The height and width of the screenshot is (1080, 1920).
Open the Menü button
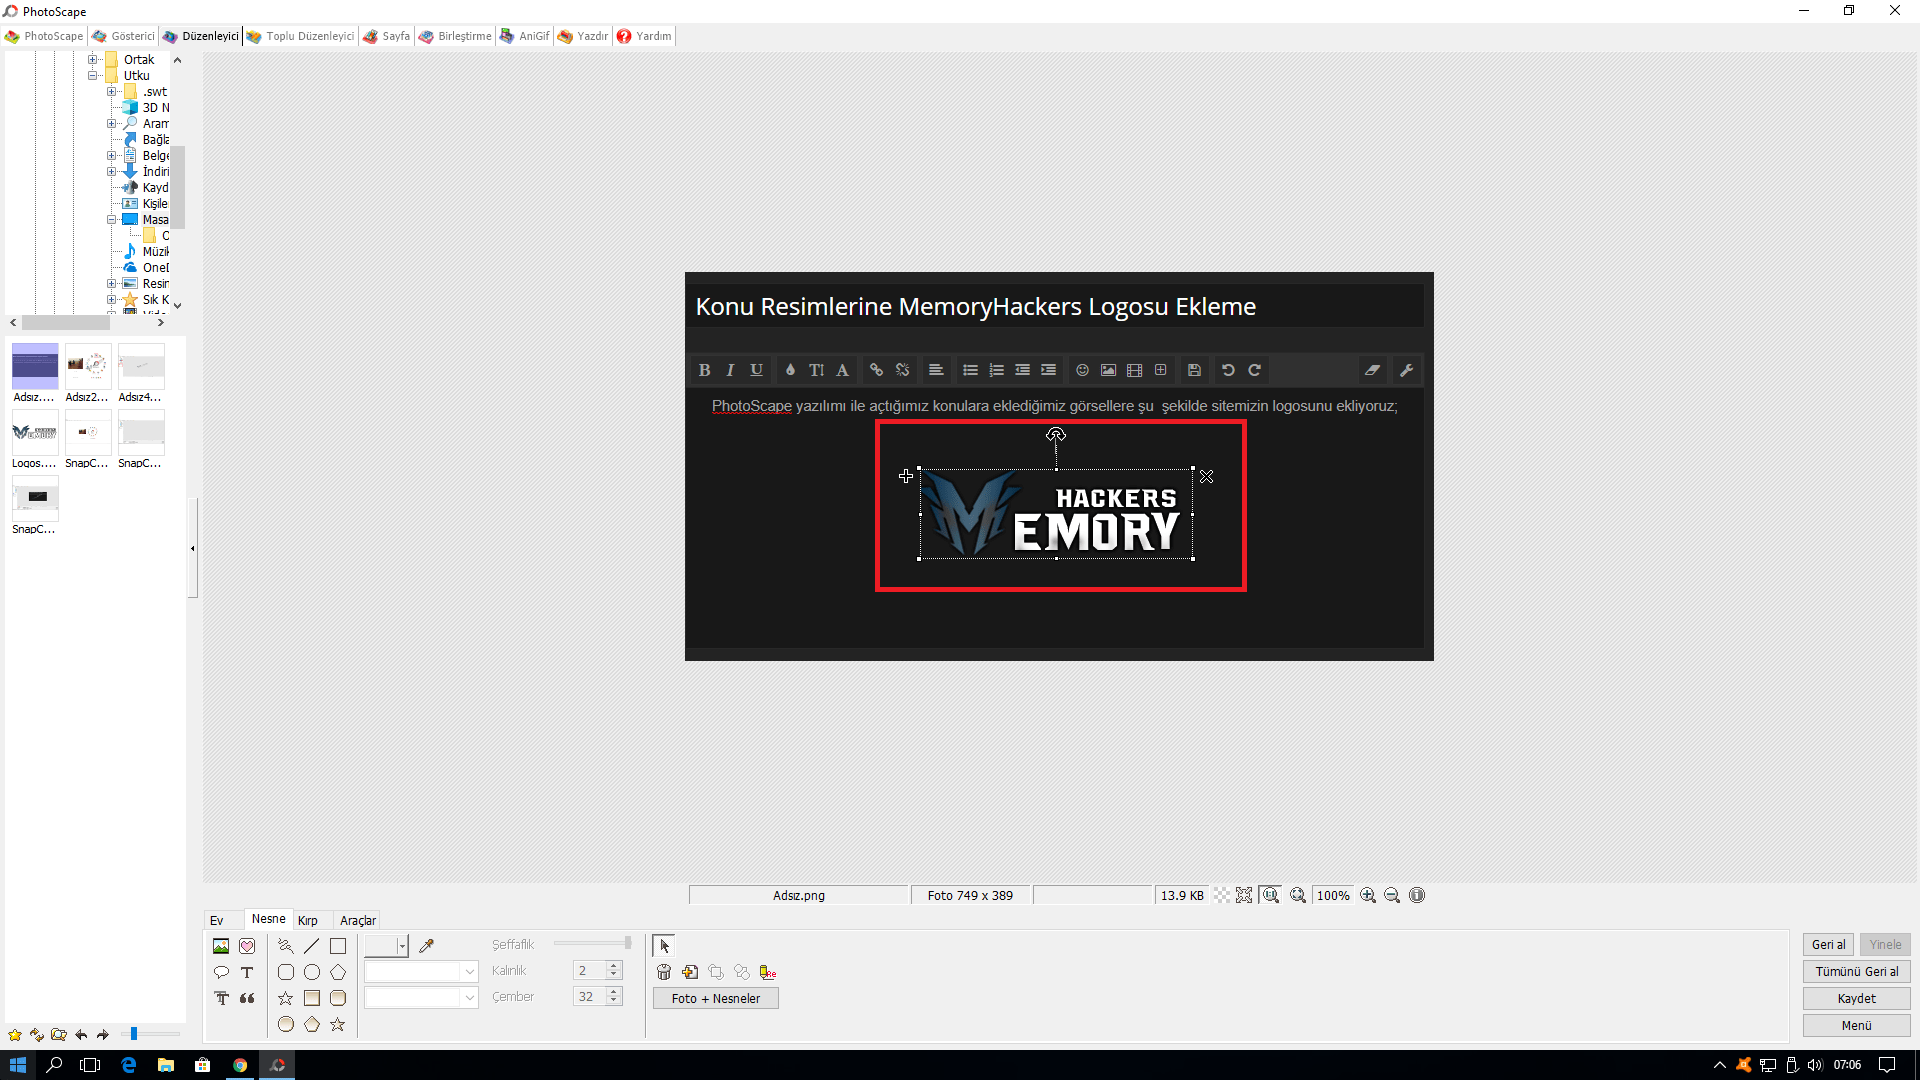pos(1857,1026)
